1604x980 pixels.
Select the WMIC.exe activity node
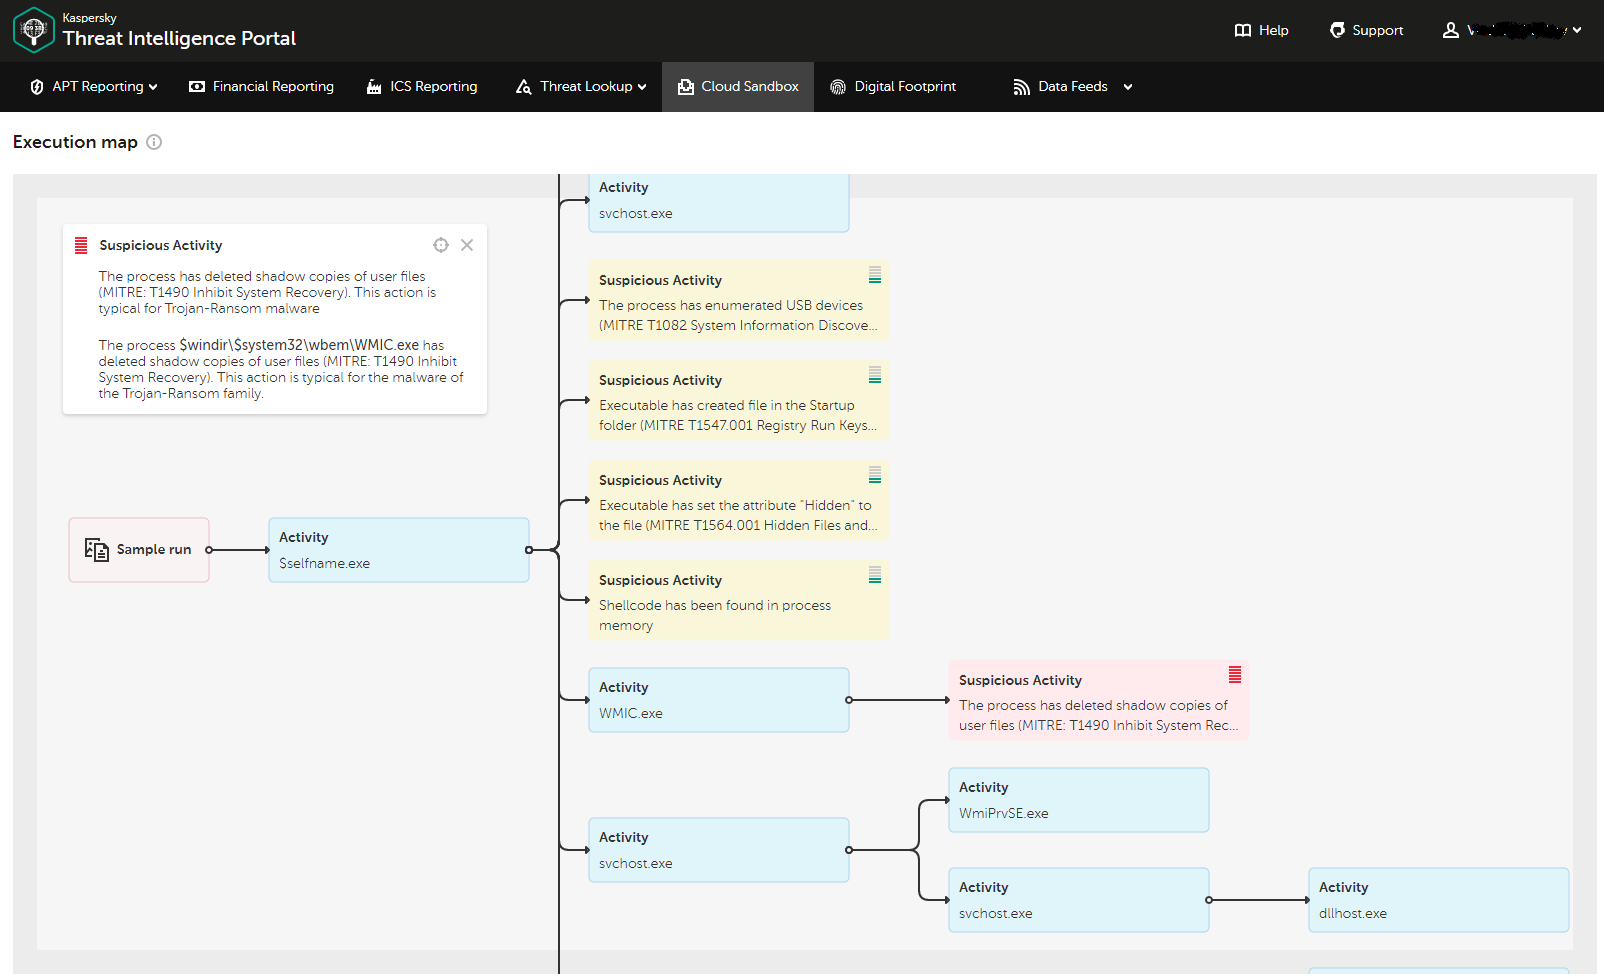[x=719, y=700]
